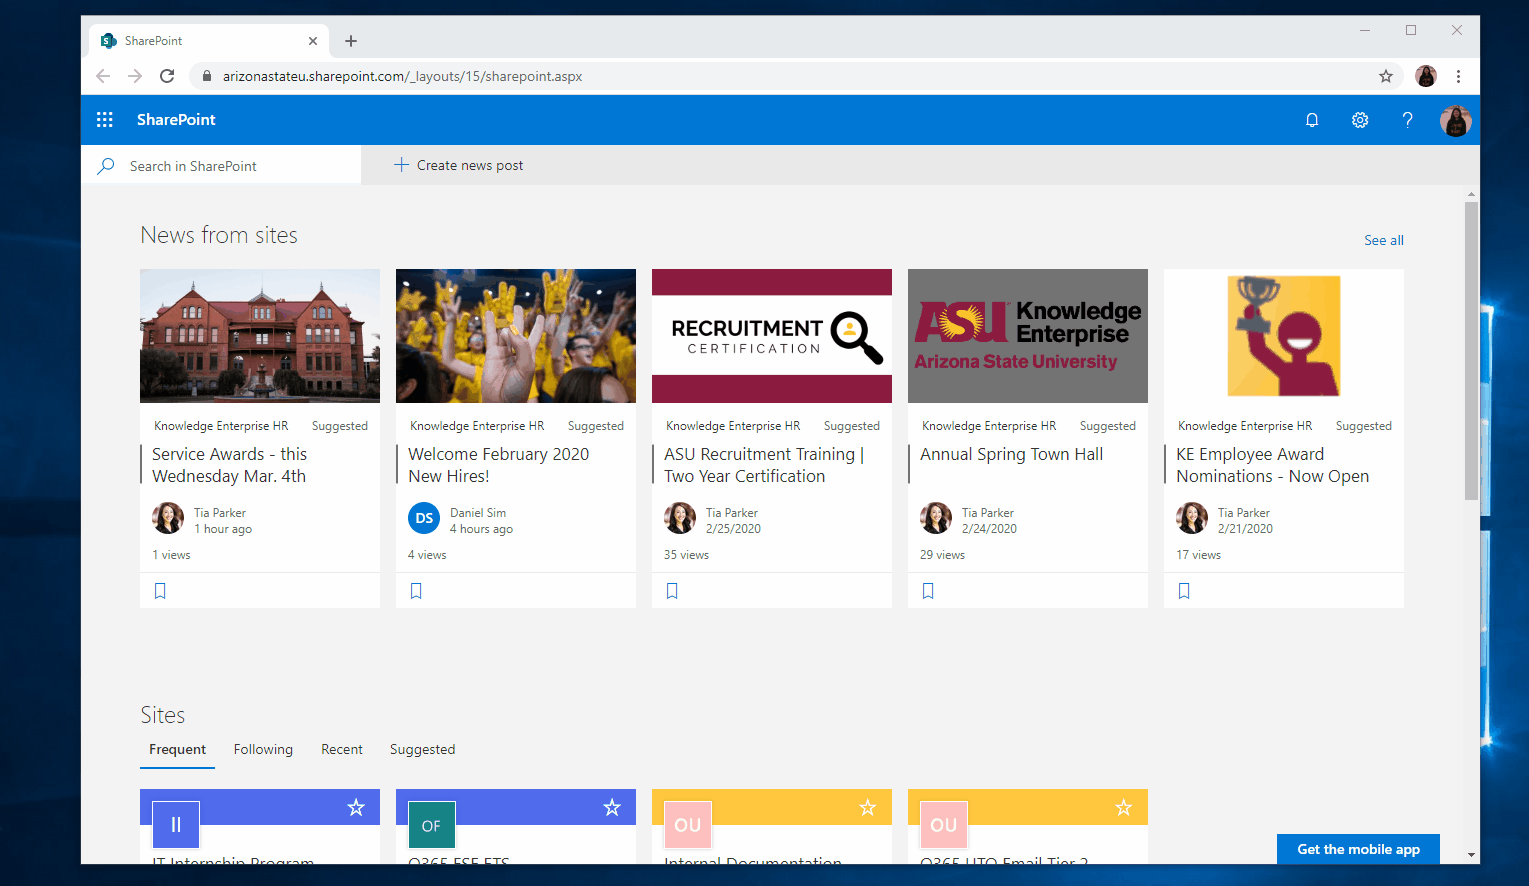The width and height of the screenshot is (1529, 886).
Task: Open the notifications bell
Action: coord(1312,120)
